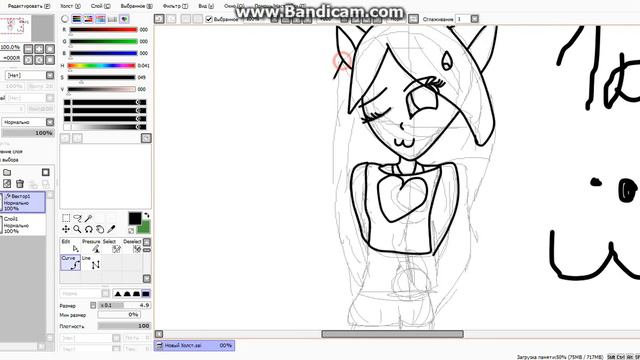Click the layer mask square icon
This screenshot has width=640, height=360.
click(x=46, y=172)
